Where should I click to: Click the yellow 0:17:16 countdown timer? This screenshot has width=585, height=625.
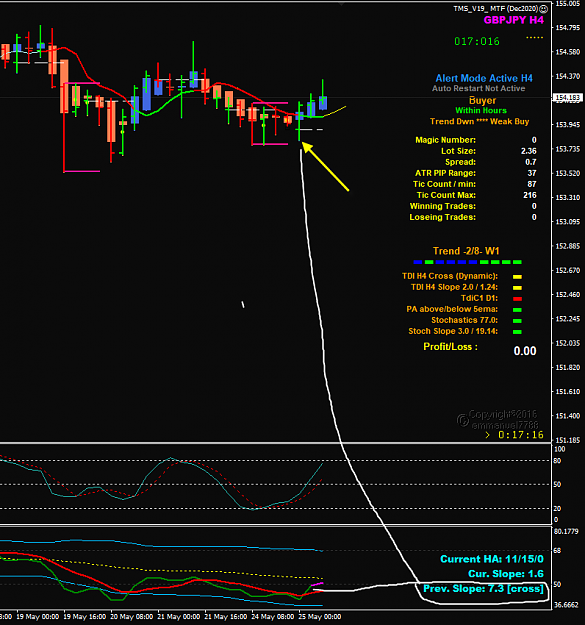pyautogui.click(x=521, y=435)
